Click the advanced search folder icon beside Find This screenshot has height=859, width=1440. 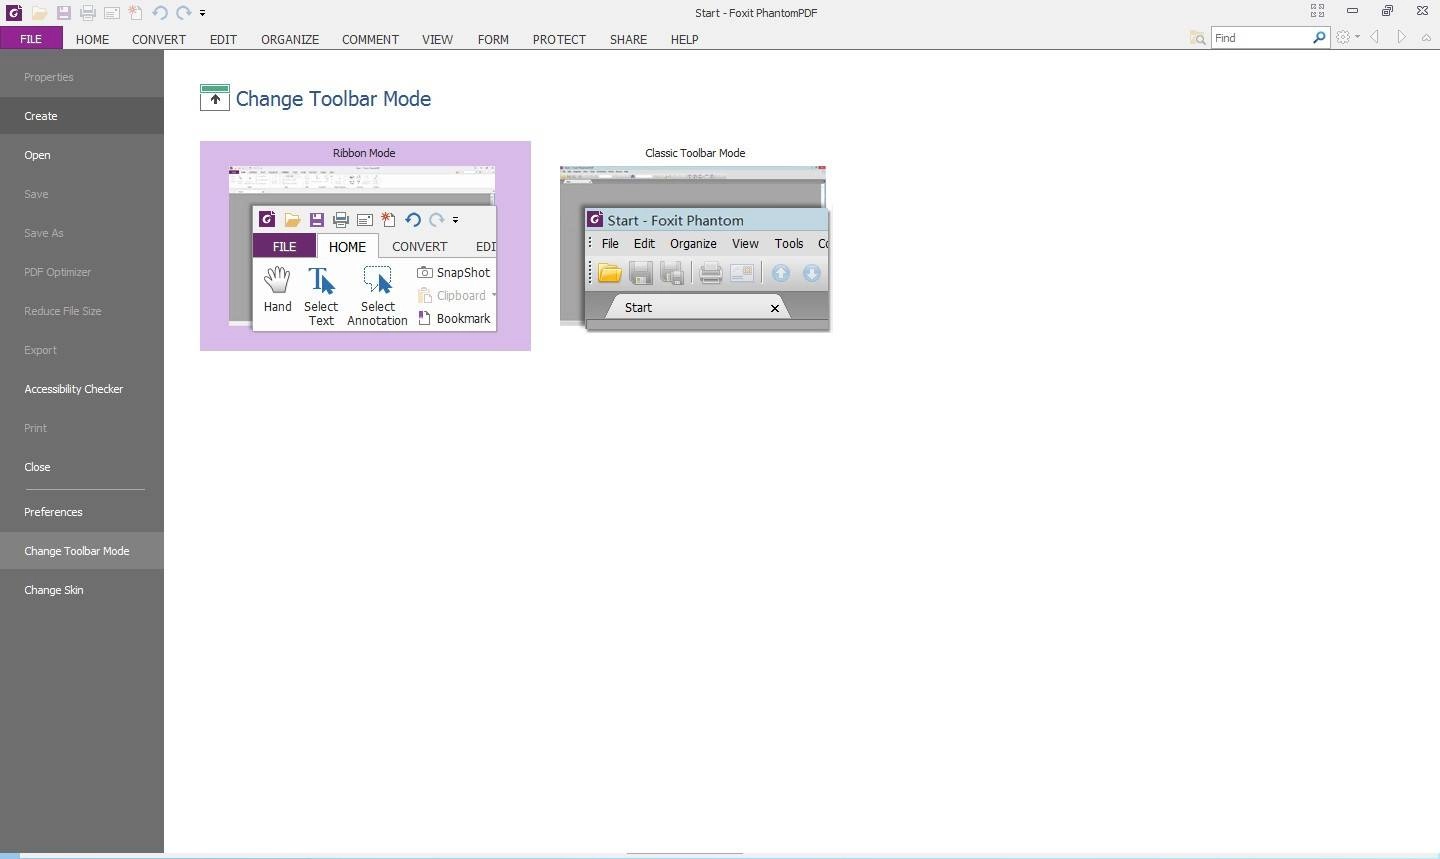click(x=1197, y=38)
